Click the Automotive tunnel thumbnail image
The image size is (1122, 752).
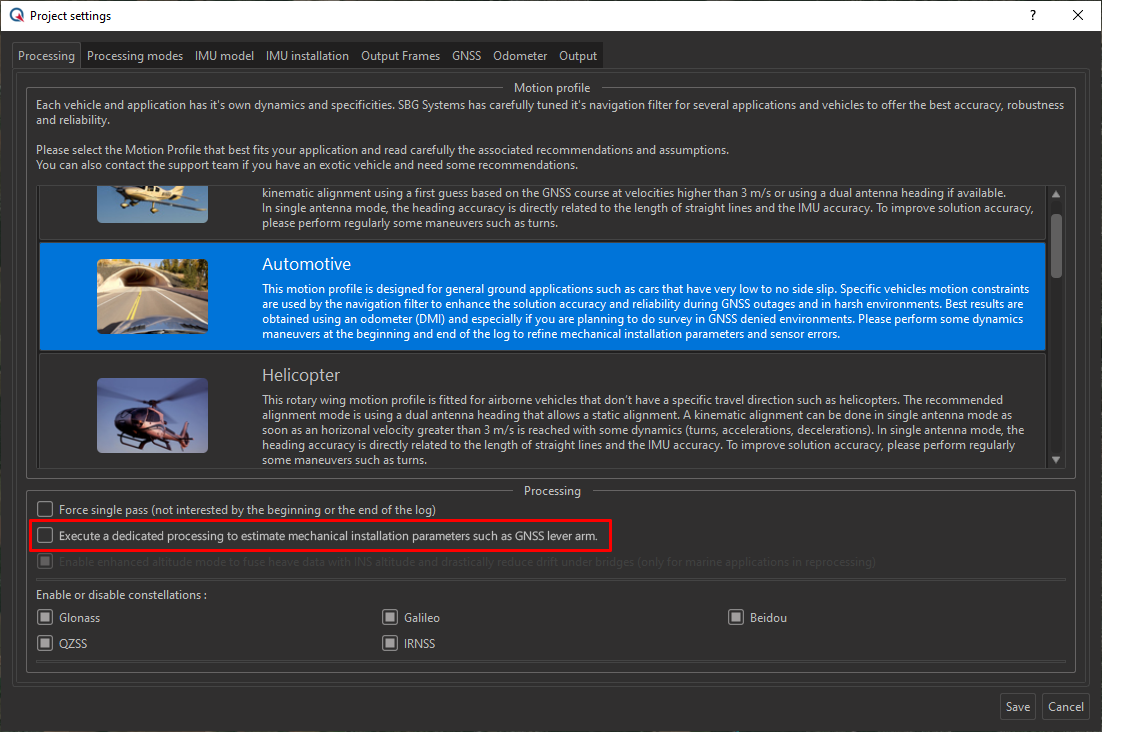point(152,296)
